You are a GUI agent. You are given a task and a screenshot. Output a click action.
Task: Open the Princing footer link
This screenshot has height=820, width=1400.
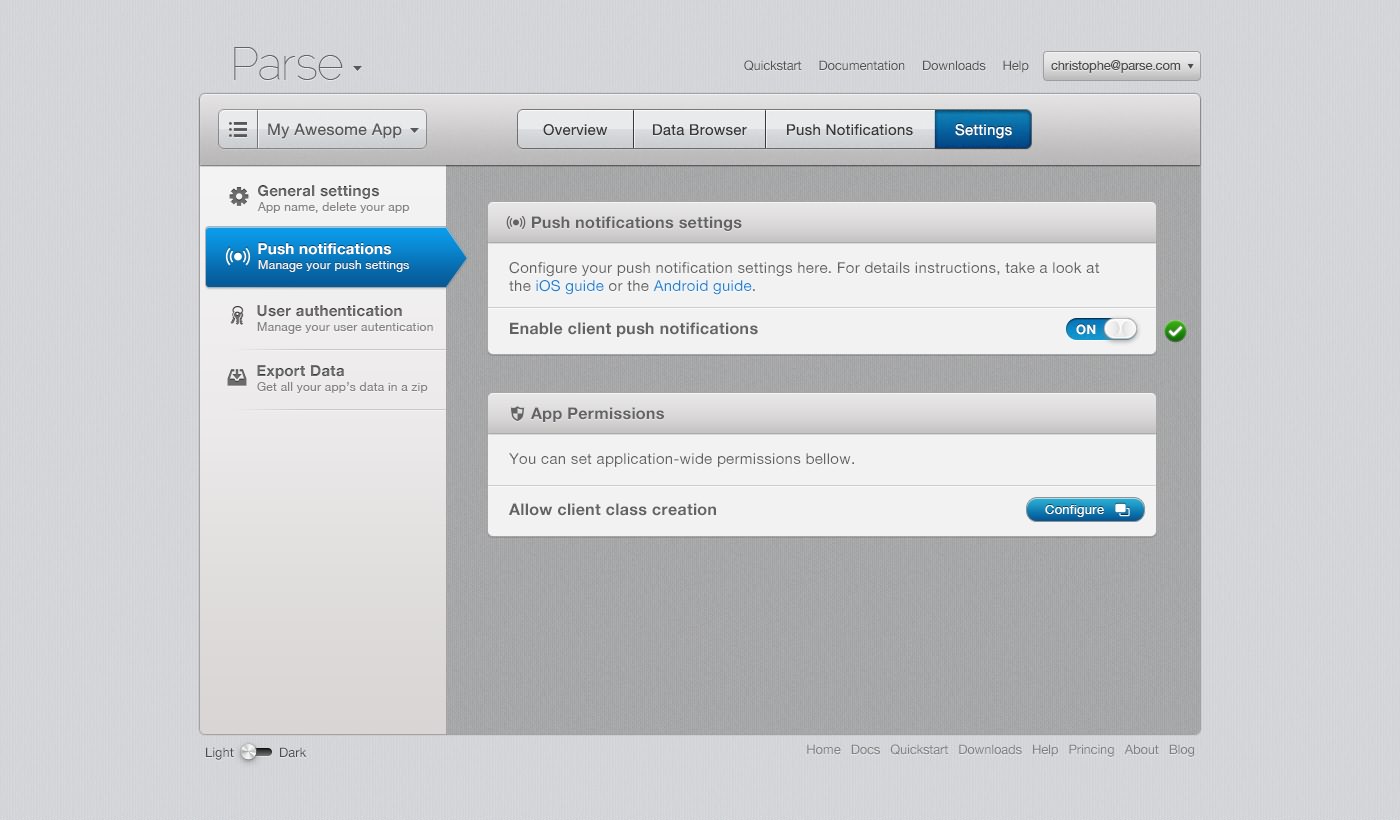click(x=1091, y=749)
